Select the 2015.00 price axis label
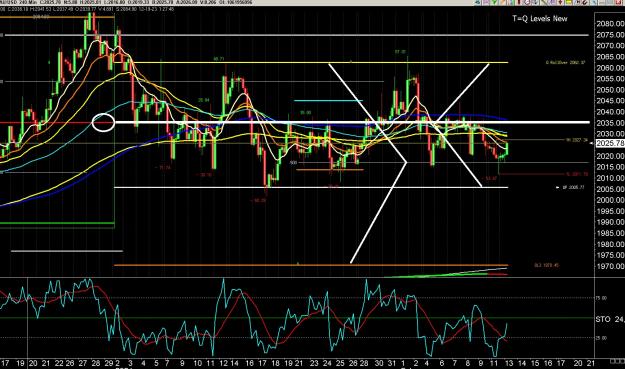 coord(610,167)
